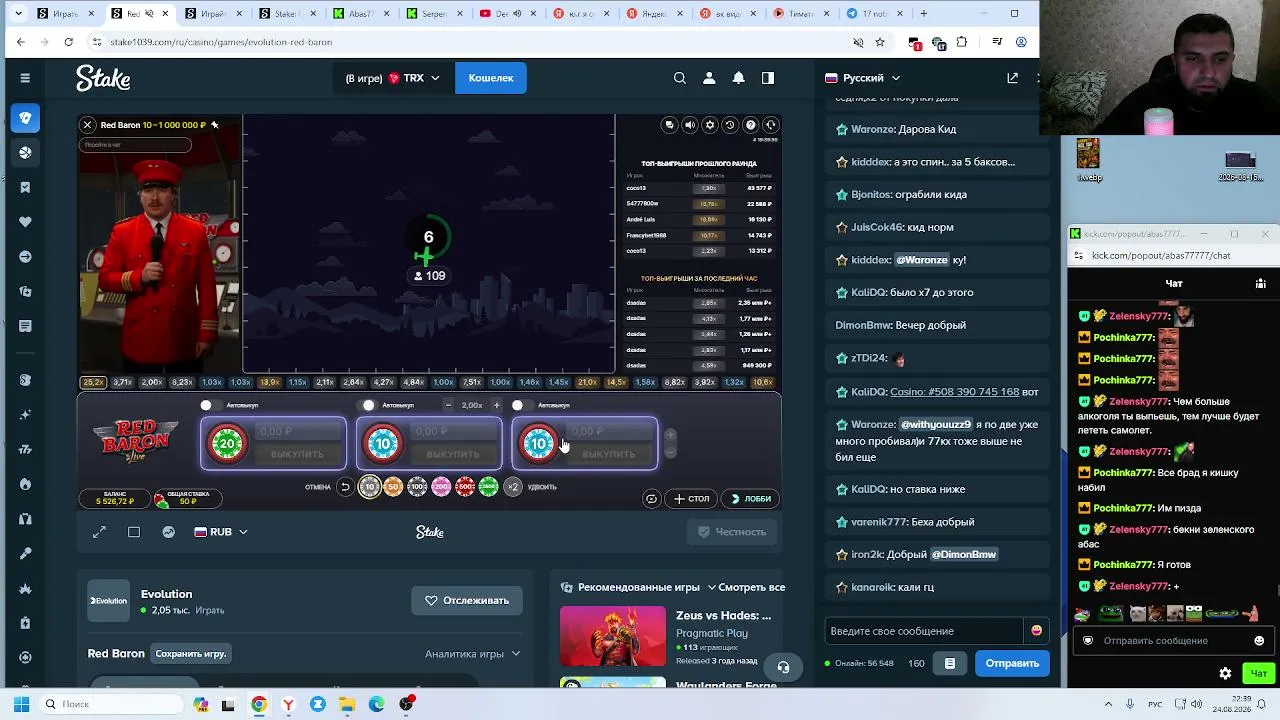Open the emoji picker in Stake chat

click(x=1036, y=631)
